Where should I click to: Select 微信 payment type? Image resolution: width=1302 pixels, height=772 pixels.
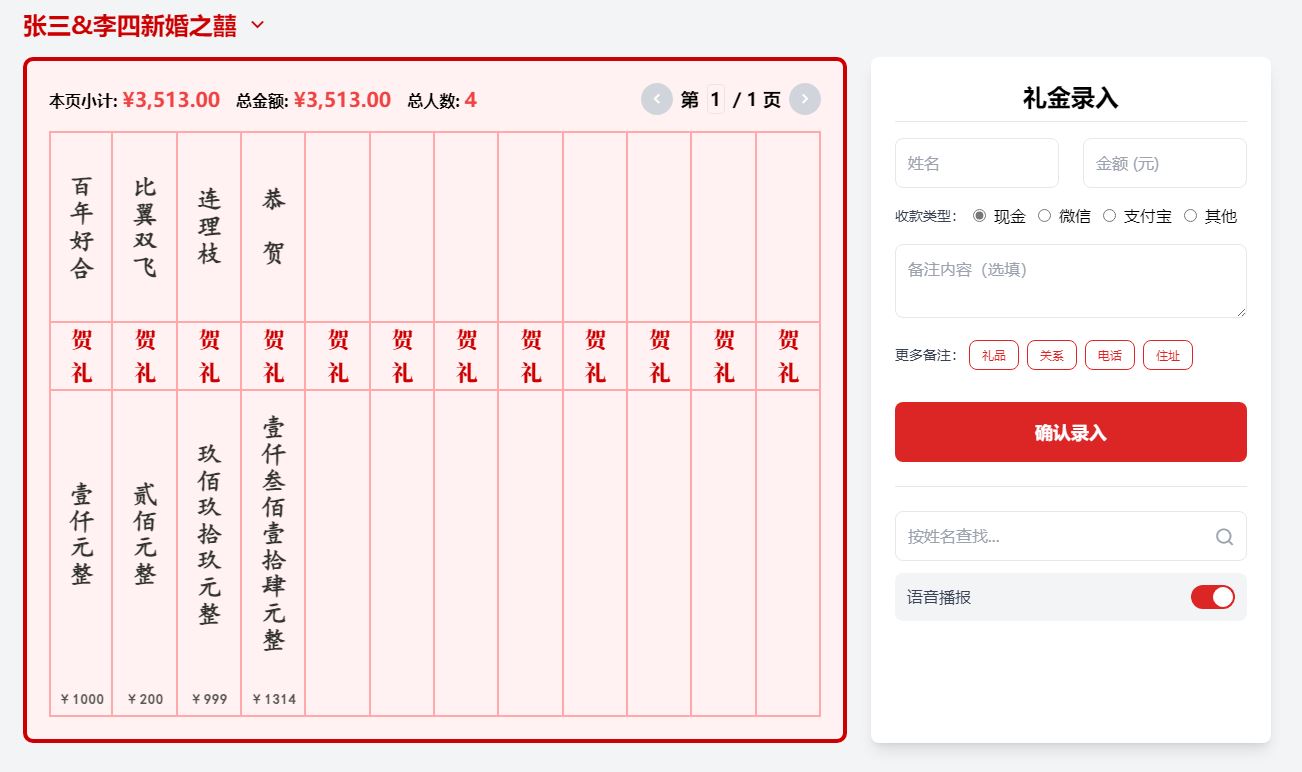tap(1044, 216)
